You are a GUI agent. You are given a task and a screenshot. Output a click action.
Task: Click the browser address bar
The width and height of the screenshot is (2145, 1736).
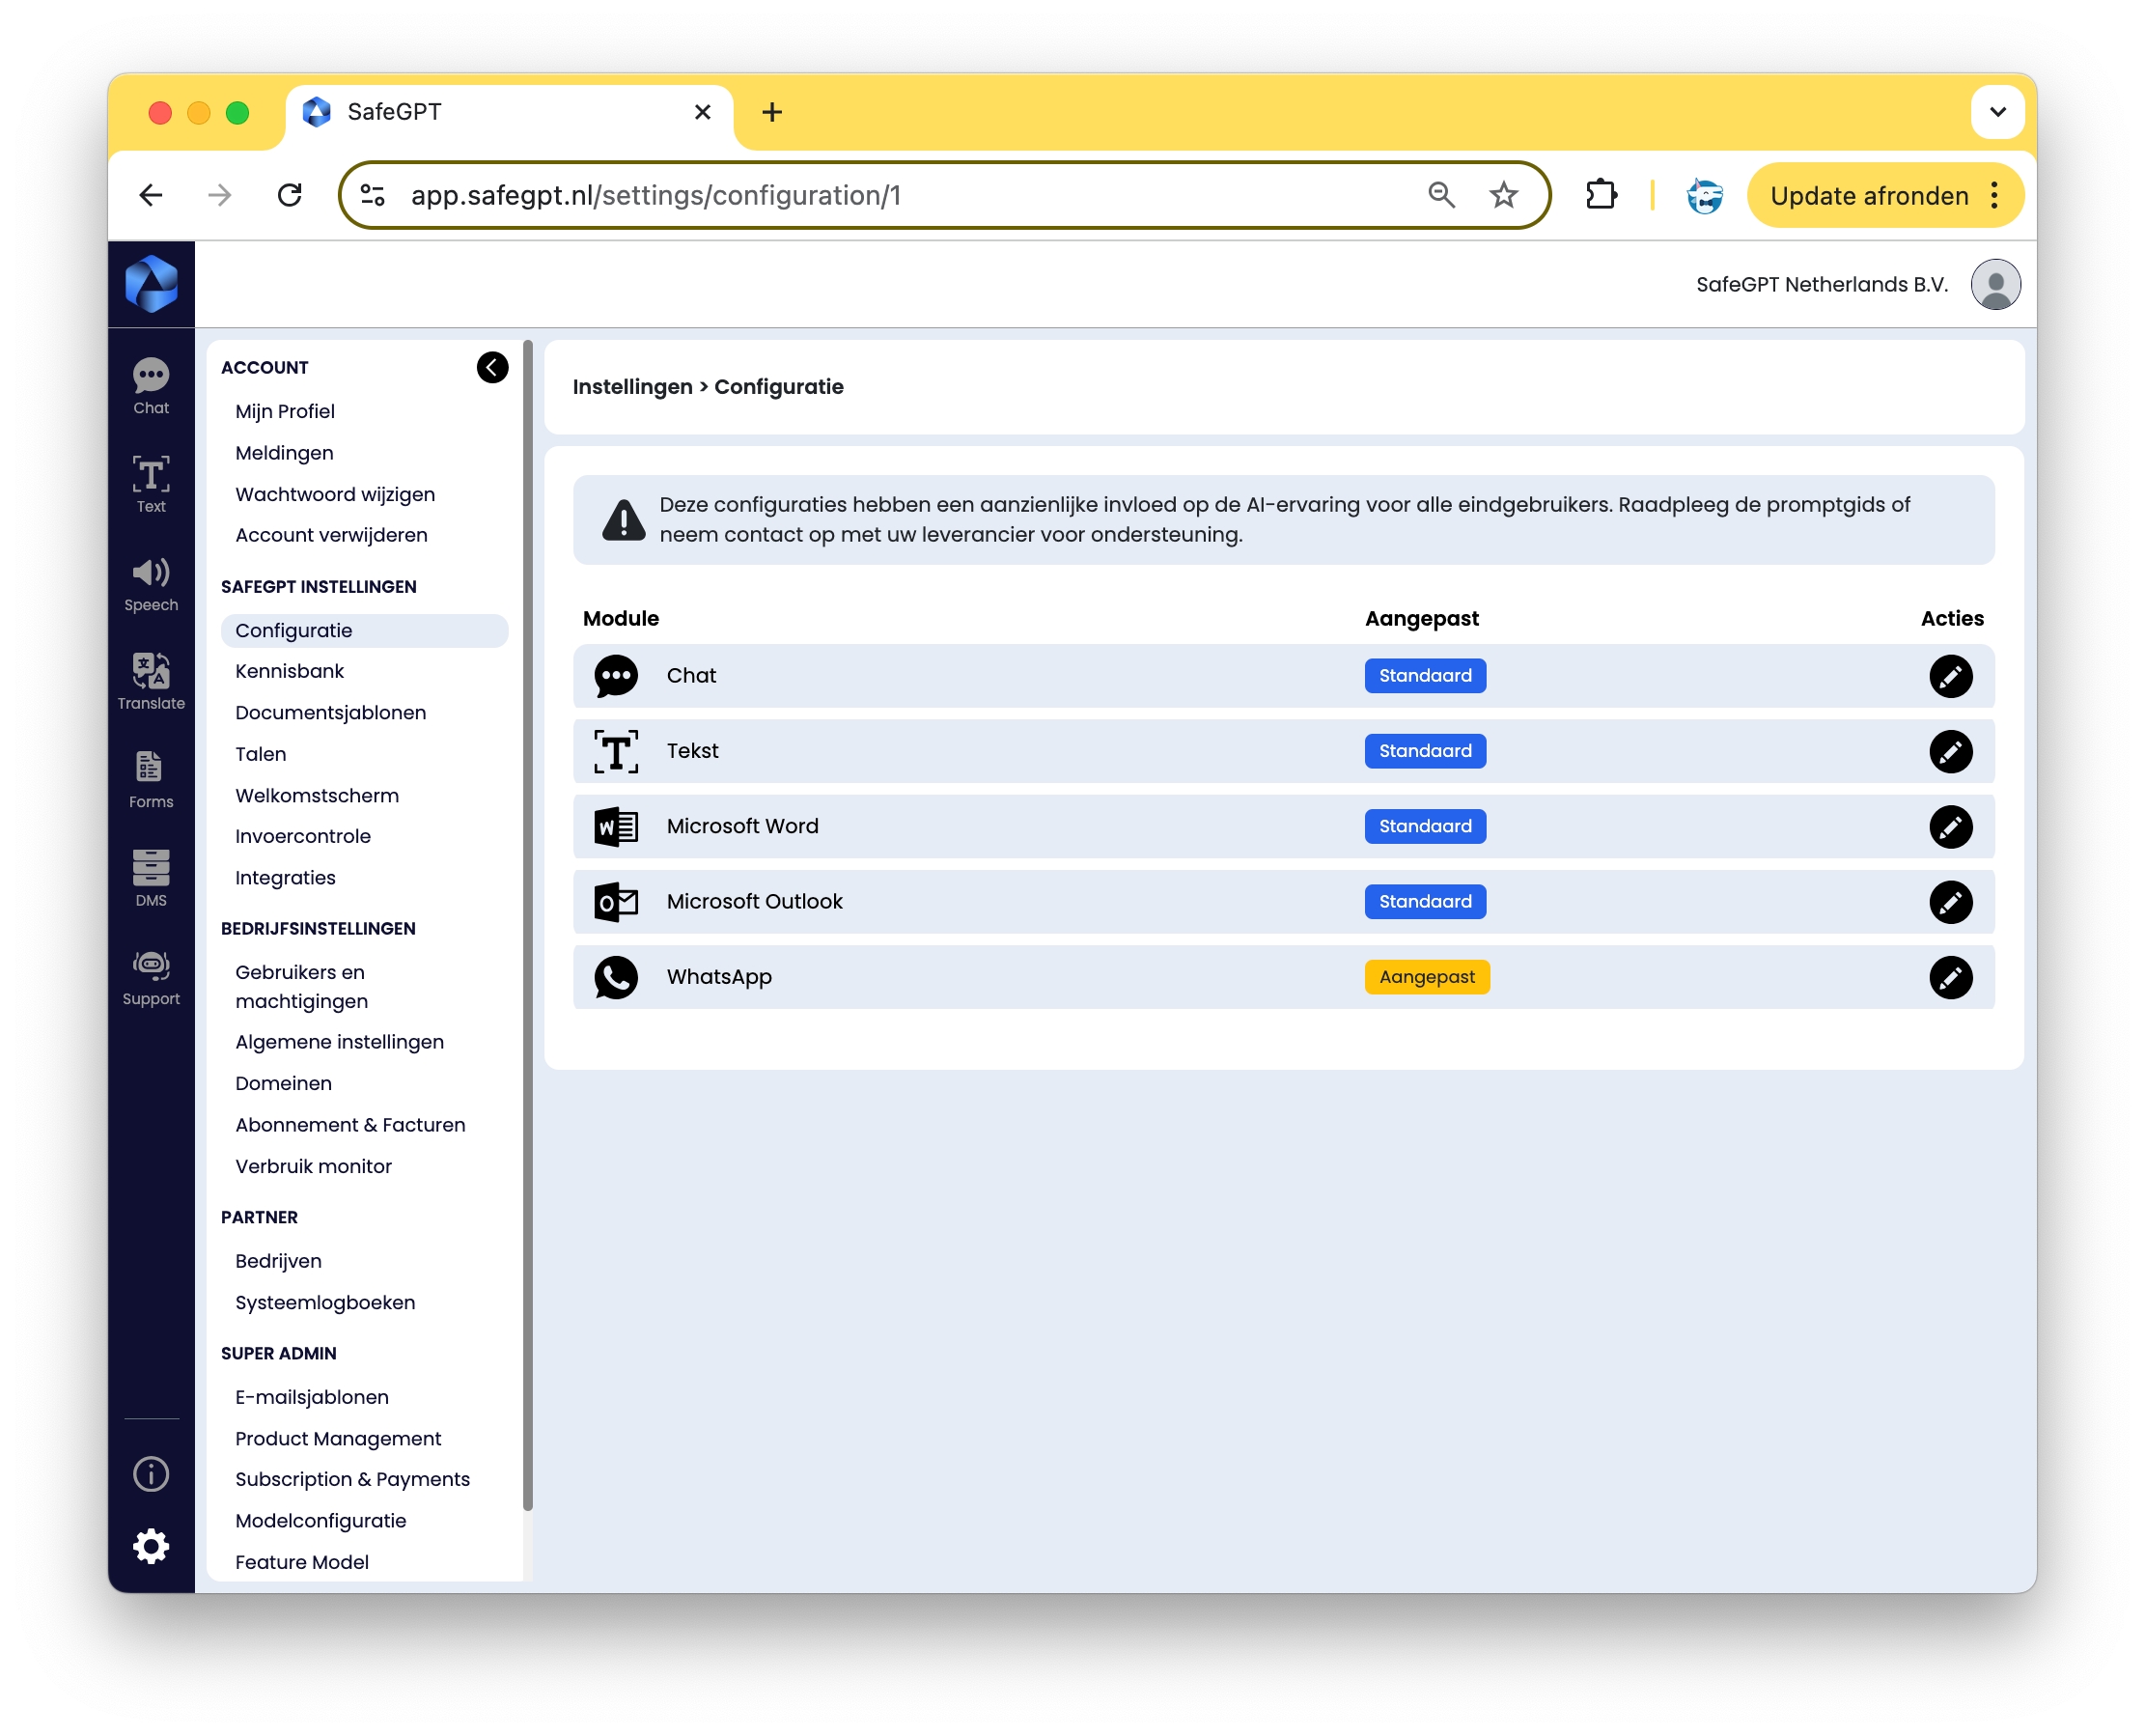pyautogui.click(x=900, y=195)
